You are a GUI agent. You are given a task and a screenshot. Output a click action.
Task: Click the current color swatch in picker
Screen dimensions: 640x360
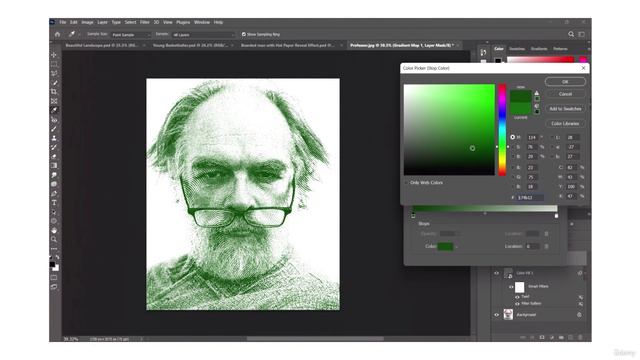[x=520, y=109]
